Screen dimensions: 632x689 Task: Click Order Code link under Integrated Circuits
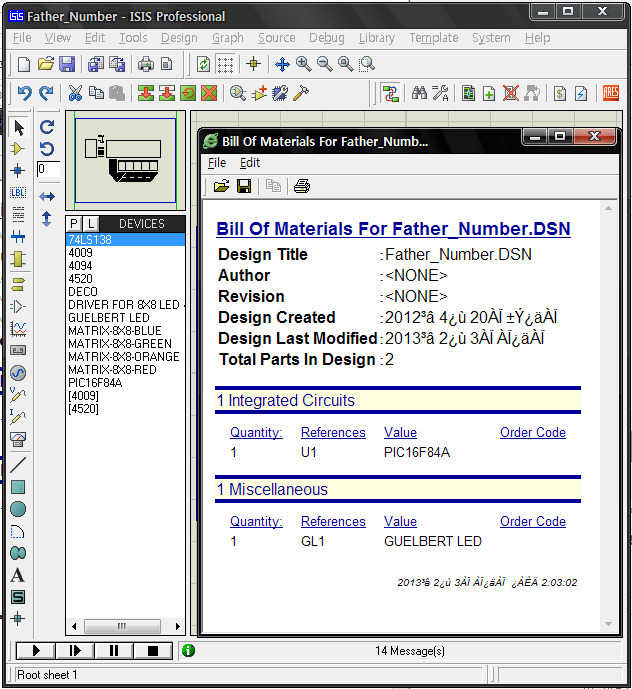coord(533,432)
